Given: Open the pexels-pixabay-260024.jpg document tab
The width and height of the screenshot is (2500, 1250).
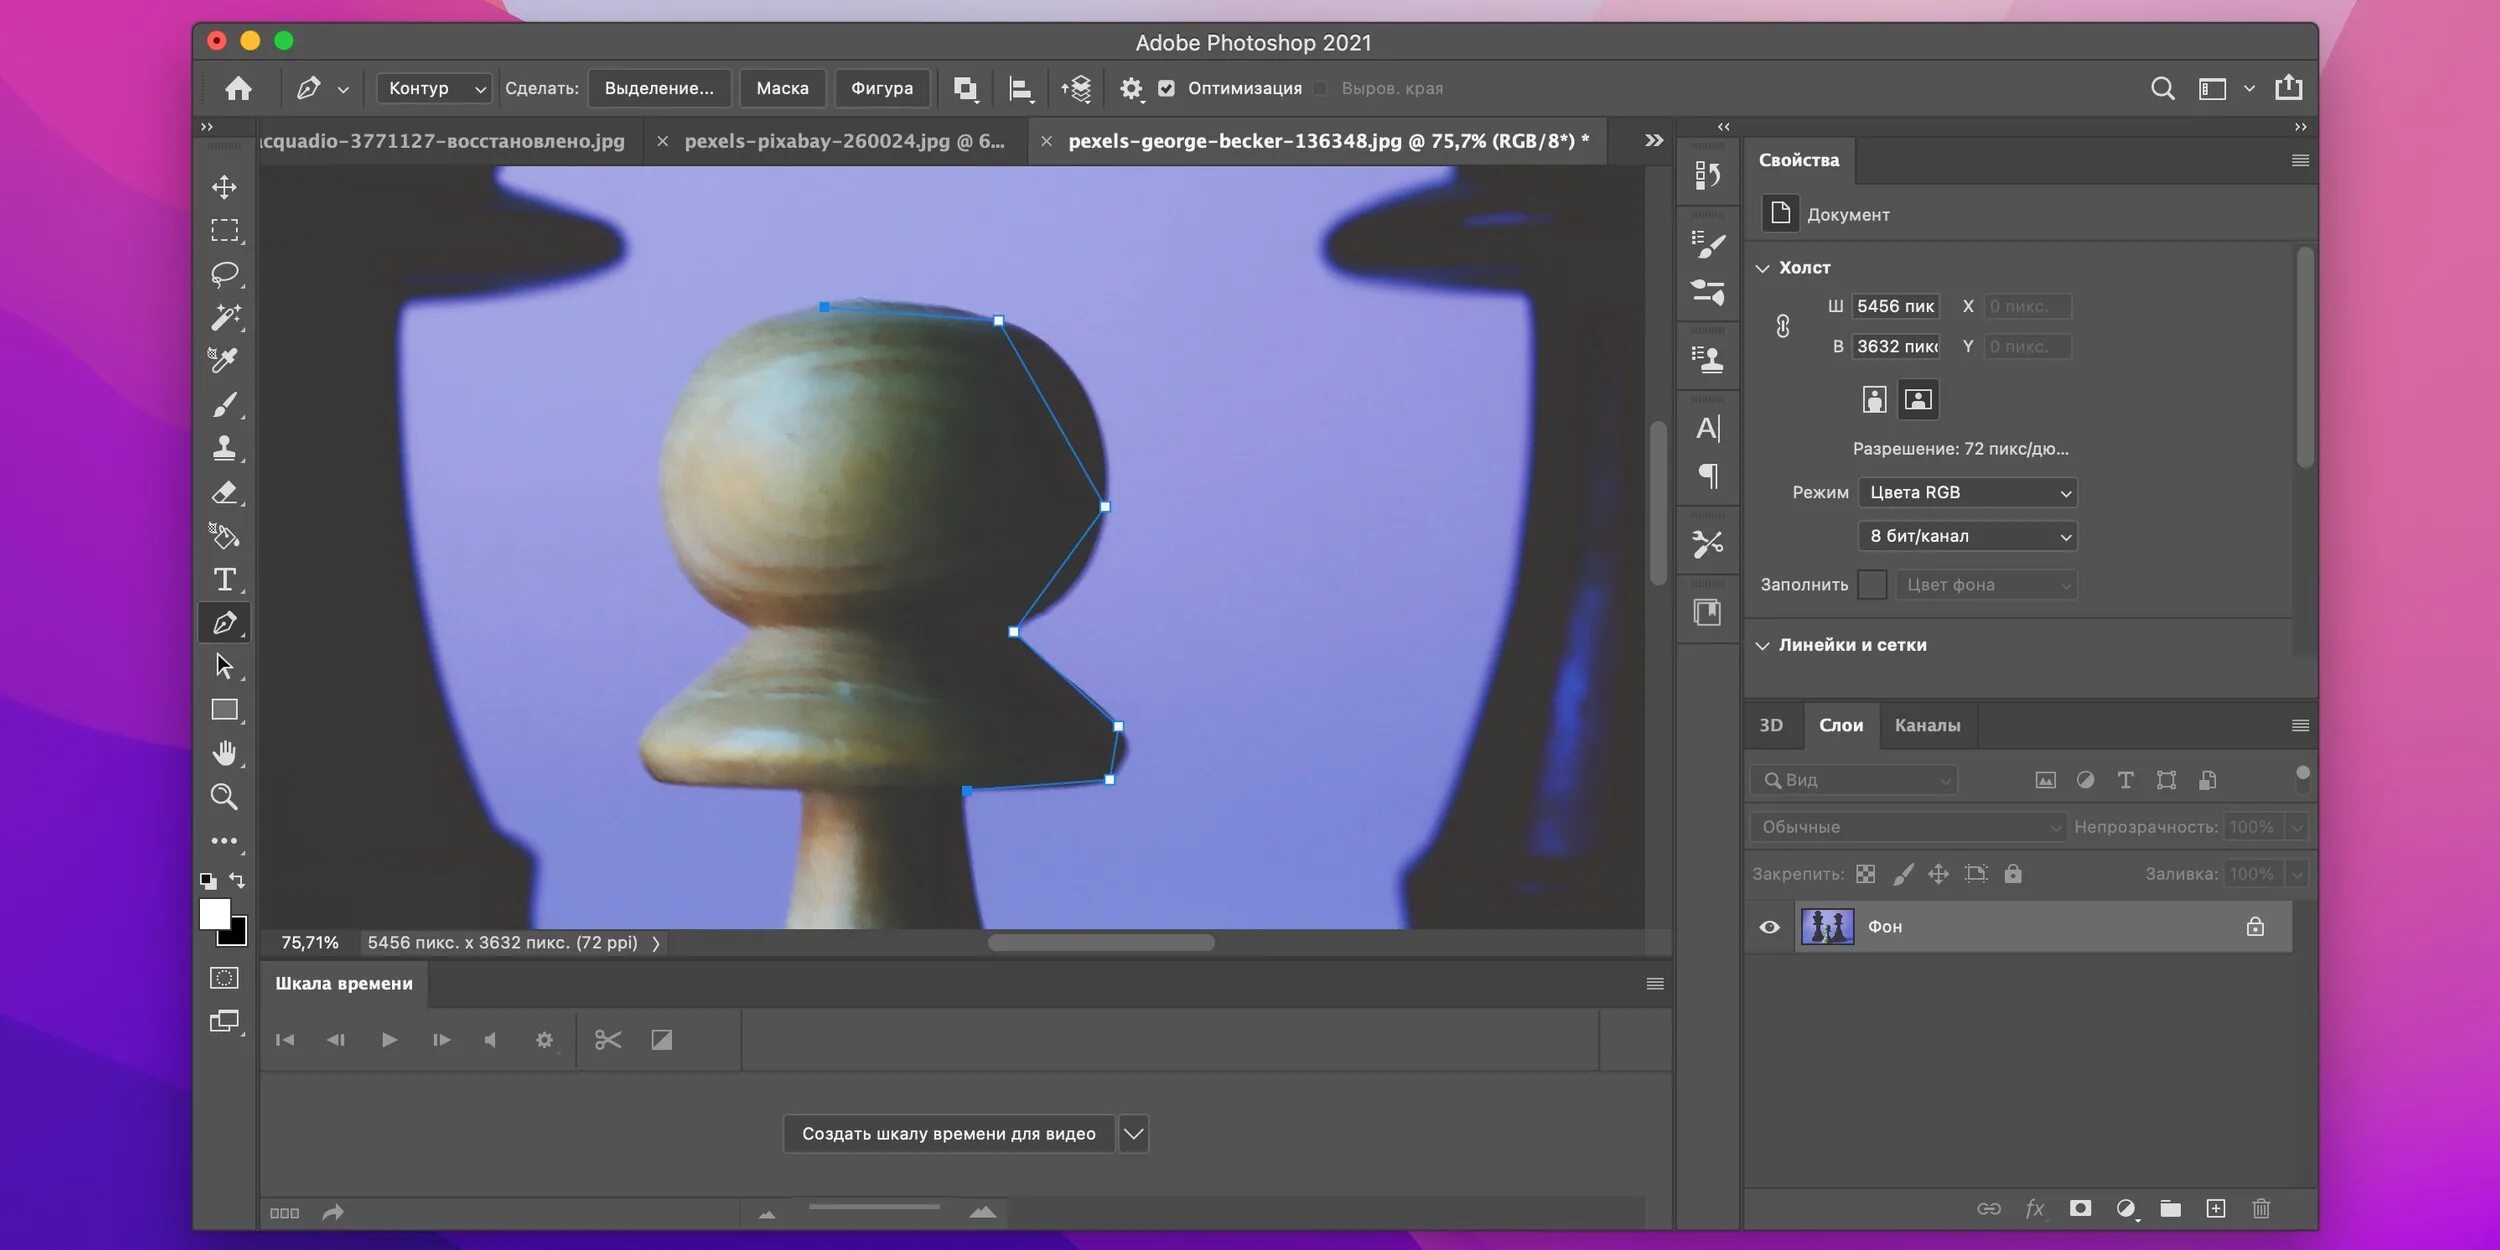Looking at the screenshot, I should click(x=843, y=142).
